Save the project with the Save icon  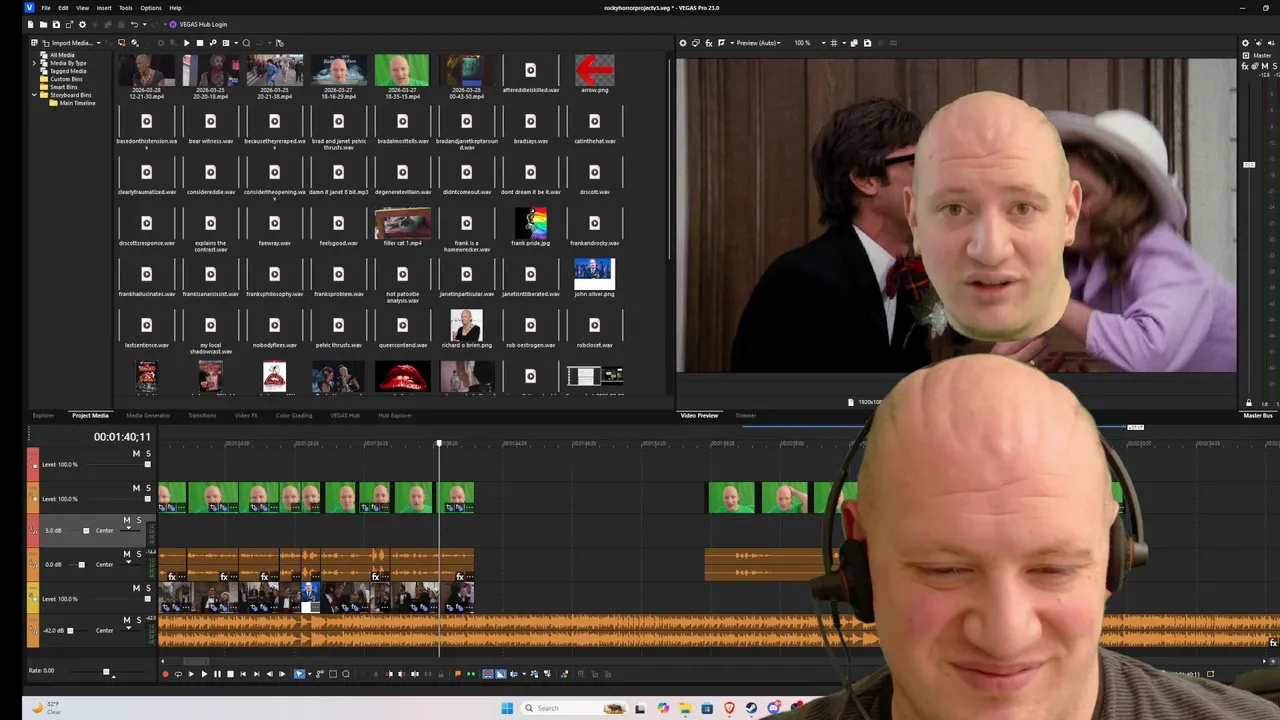tap(56, 24)
